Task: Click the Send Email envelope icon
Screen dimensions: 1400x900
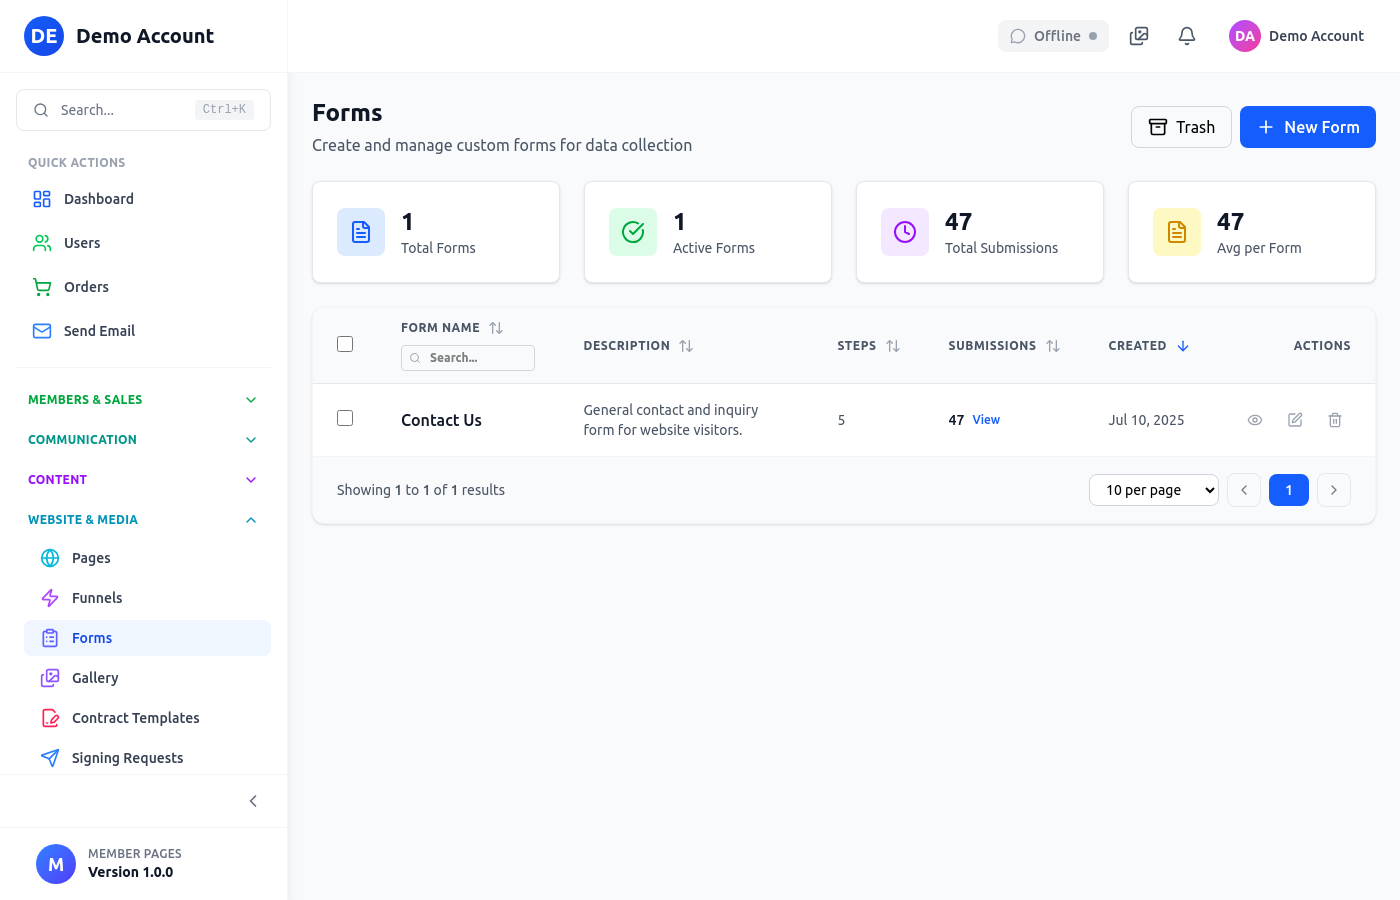Action: 41,330
